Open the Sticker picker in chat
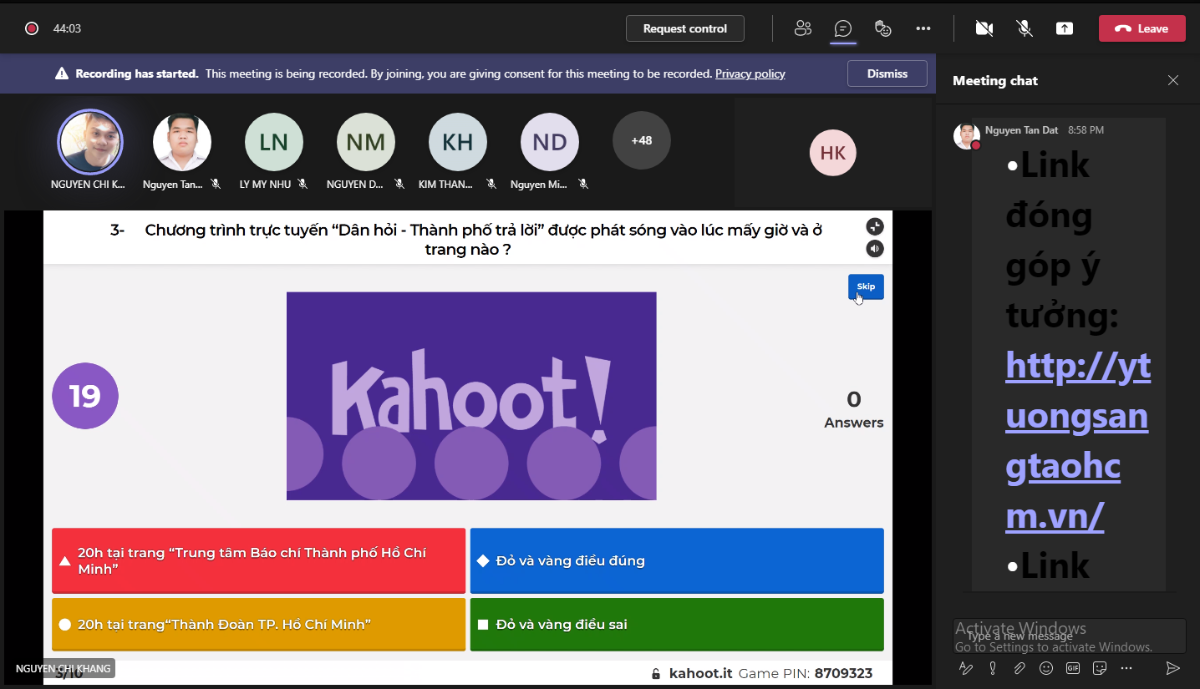Viewport: 1200px width, 689px height. coord(1100,668)
